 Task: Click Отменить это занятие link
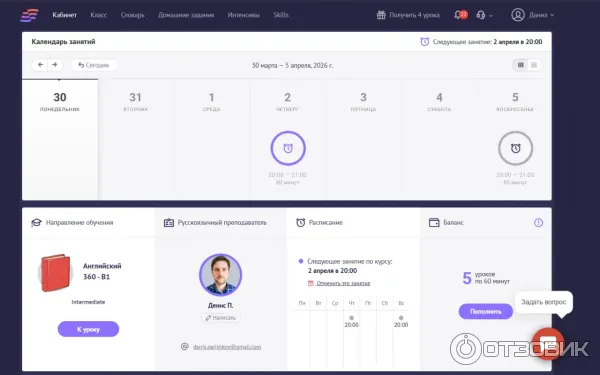[x=343, y=283]
